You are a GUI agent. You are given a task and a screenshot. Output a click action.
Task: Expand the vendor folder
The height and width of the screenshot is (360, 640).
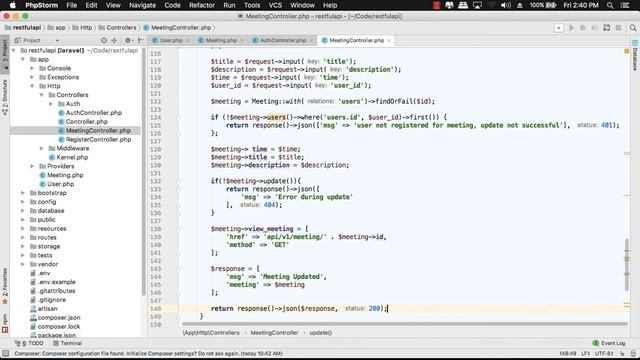(x=23, y=264)
